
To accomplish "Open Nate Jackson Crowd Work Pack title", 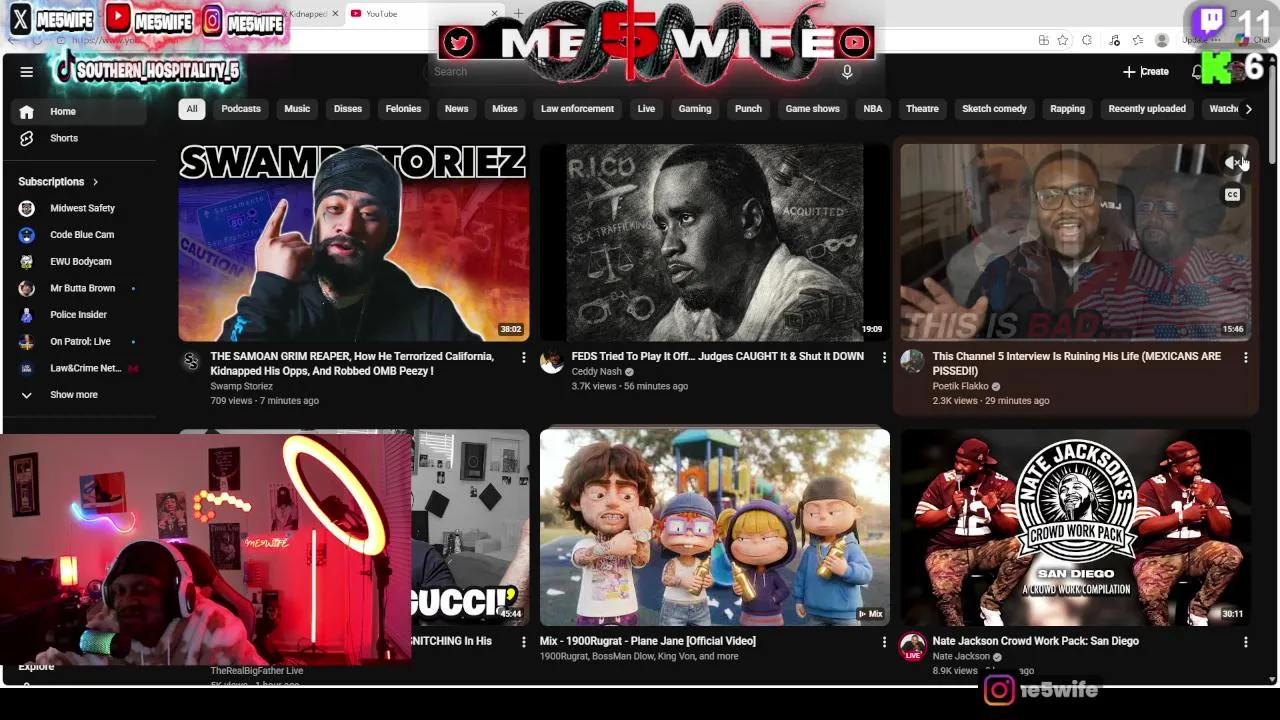I will 1035,642.
